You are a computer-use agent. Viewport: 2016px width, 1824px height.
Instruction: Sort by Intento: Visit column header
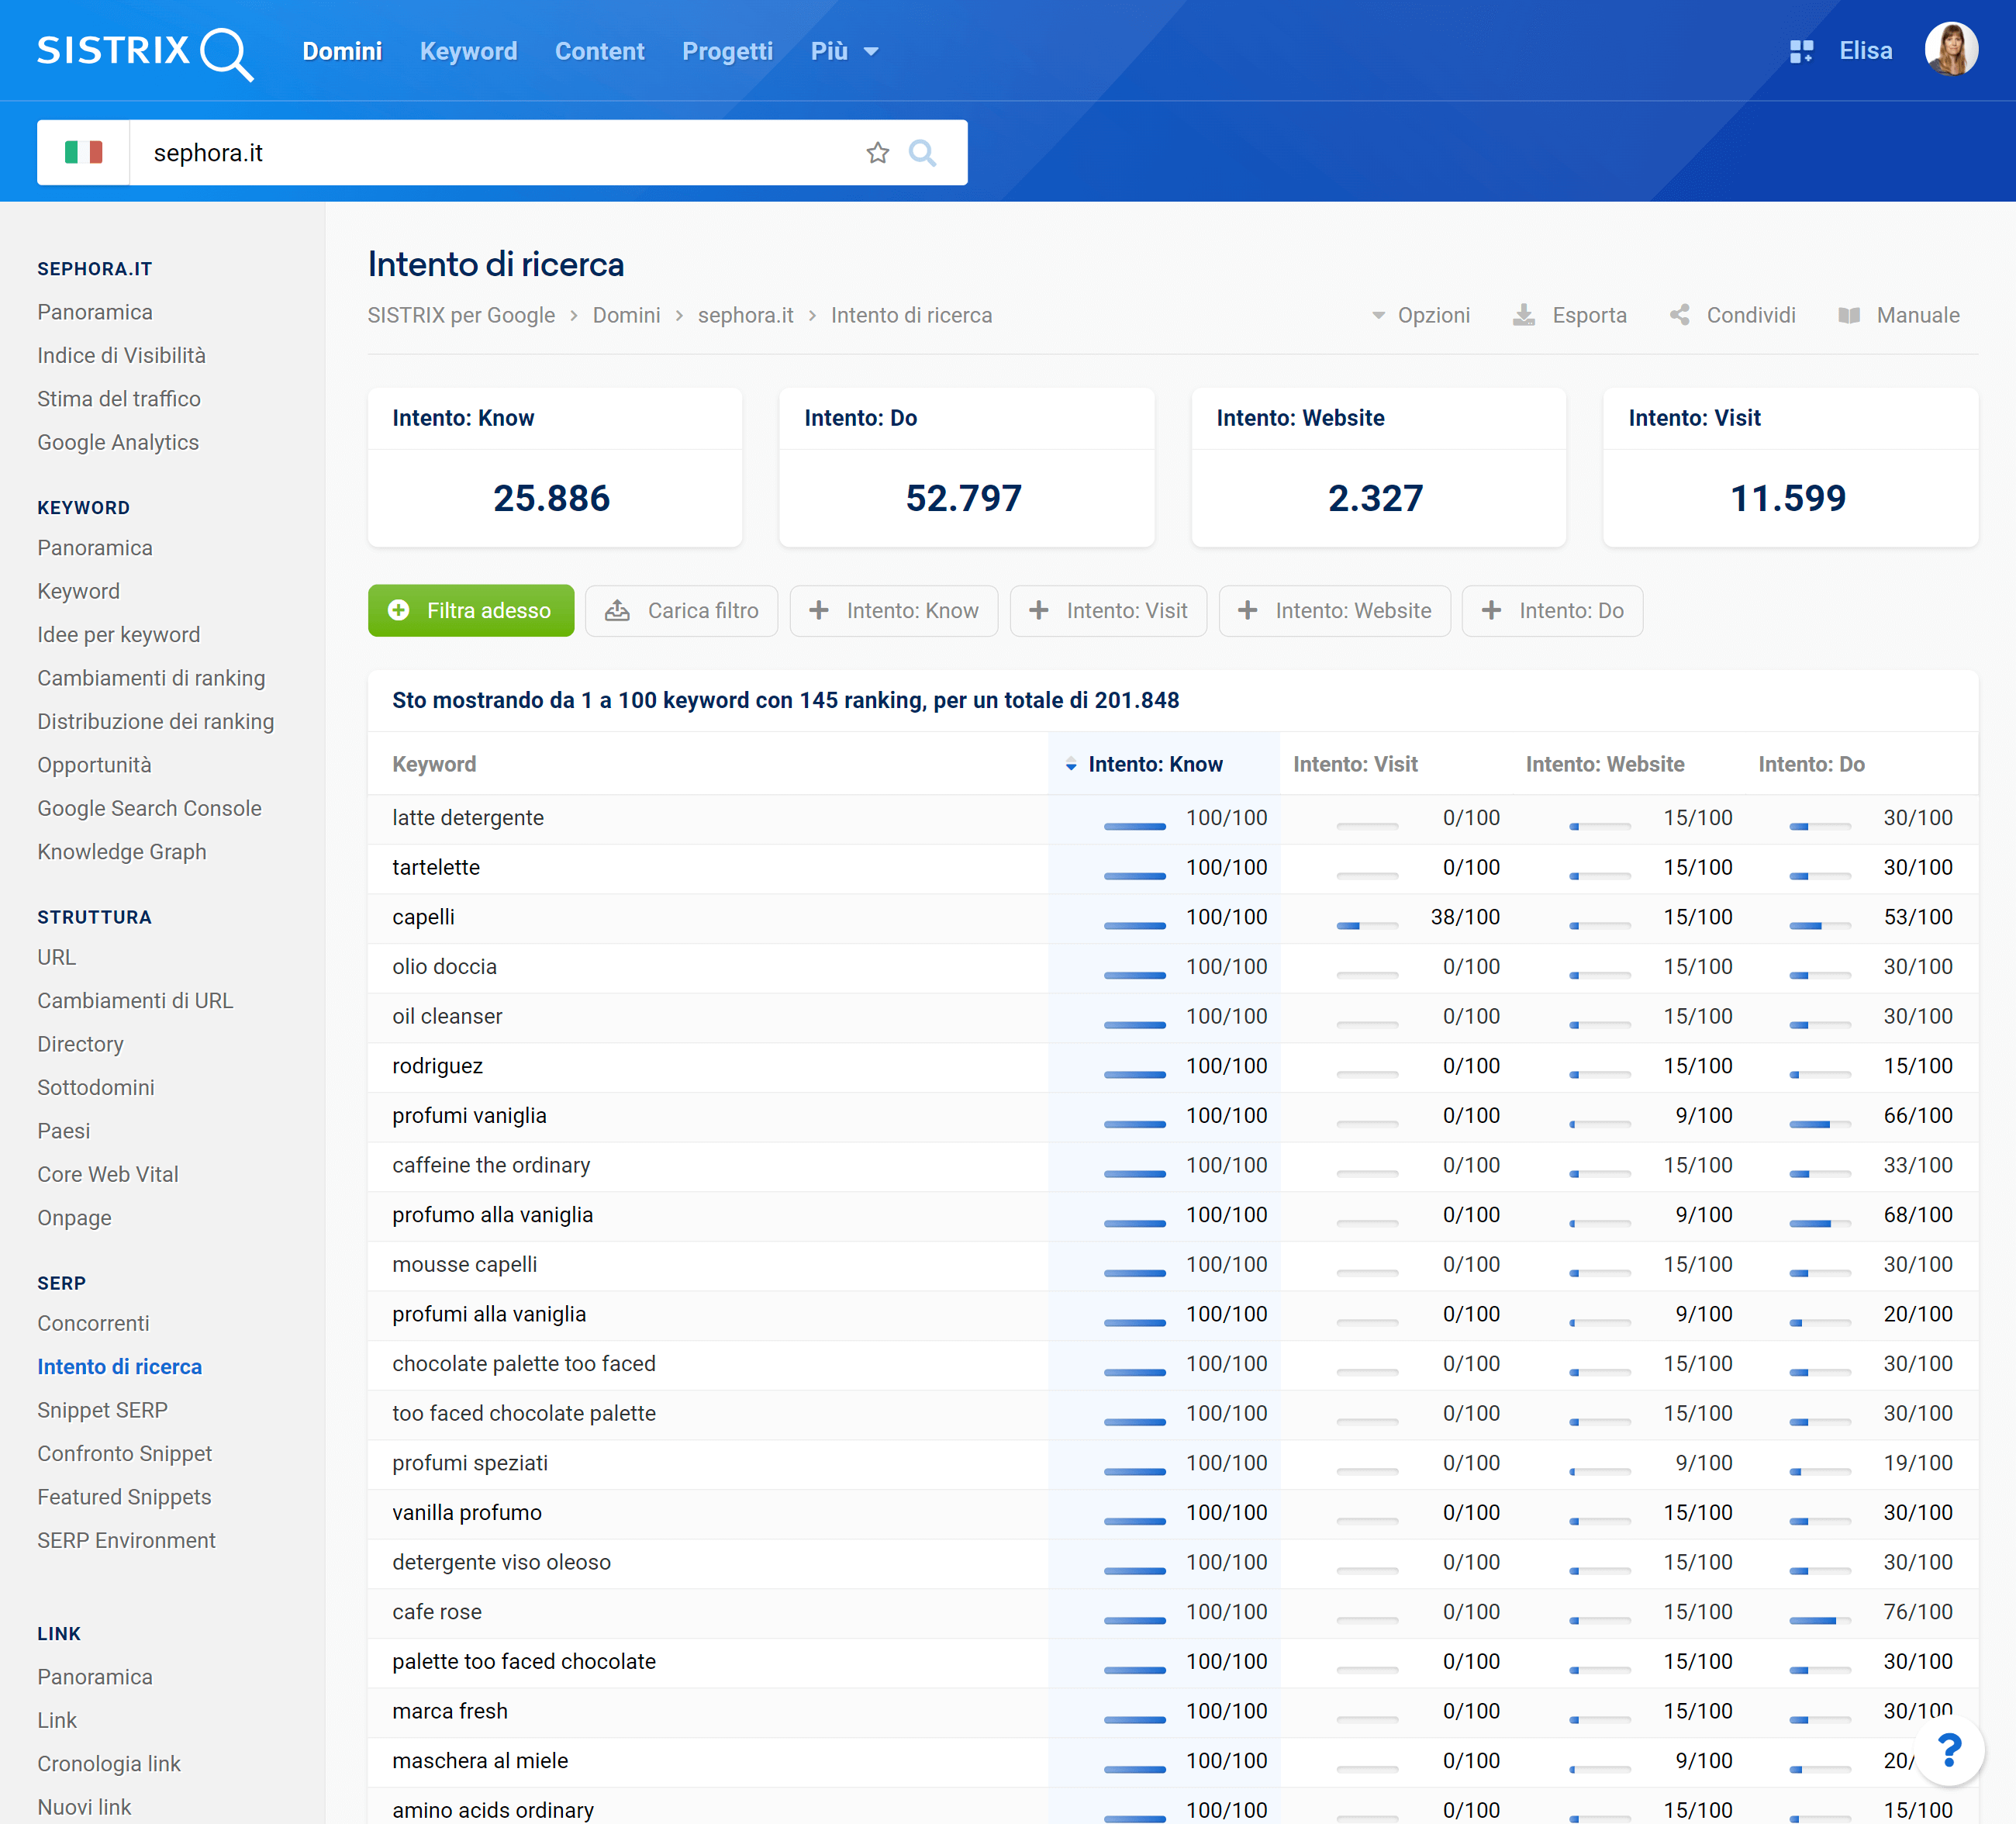click(x=1355, y=764)
